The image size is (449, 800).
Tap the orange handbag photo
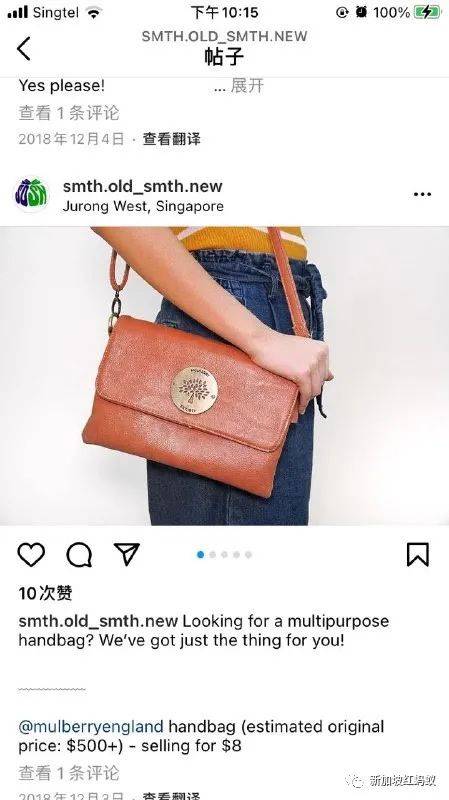coord(224,376)
